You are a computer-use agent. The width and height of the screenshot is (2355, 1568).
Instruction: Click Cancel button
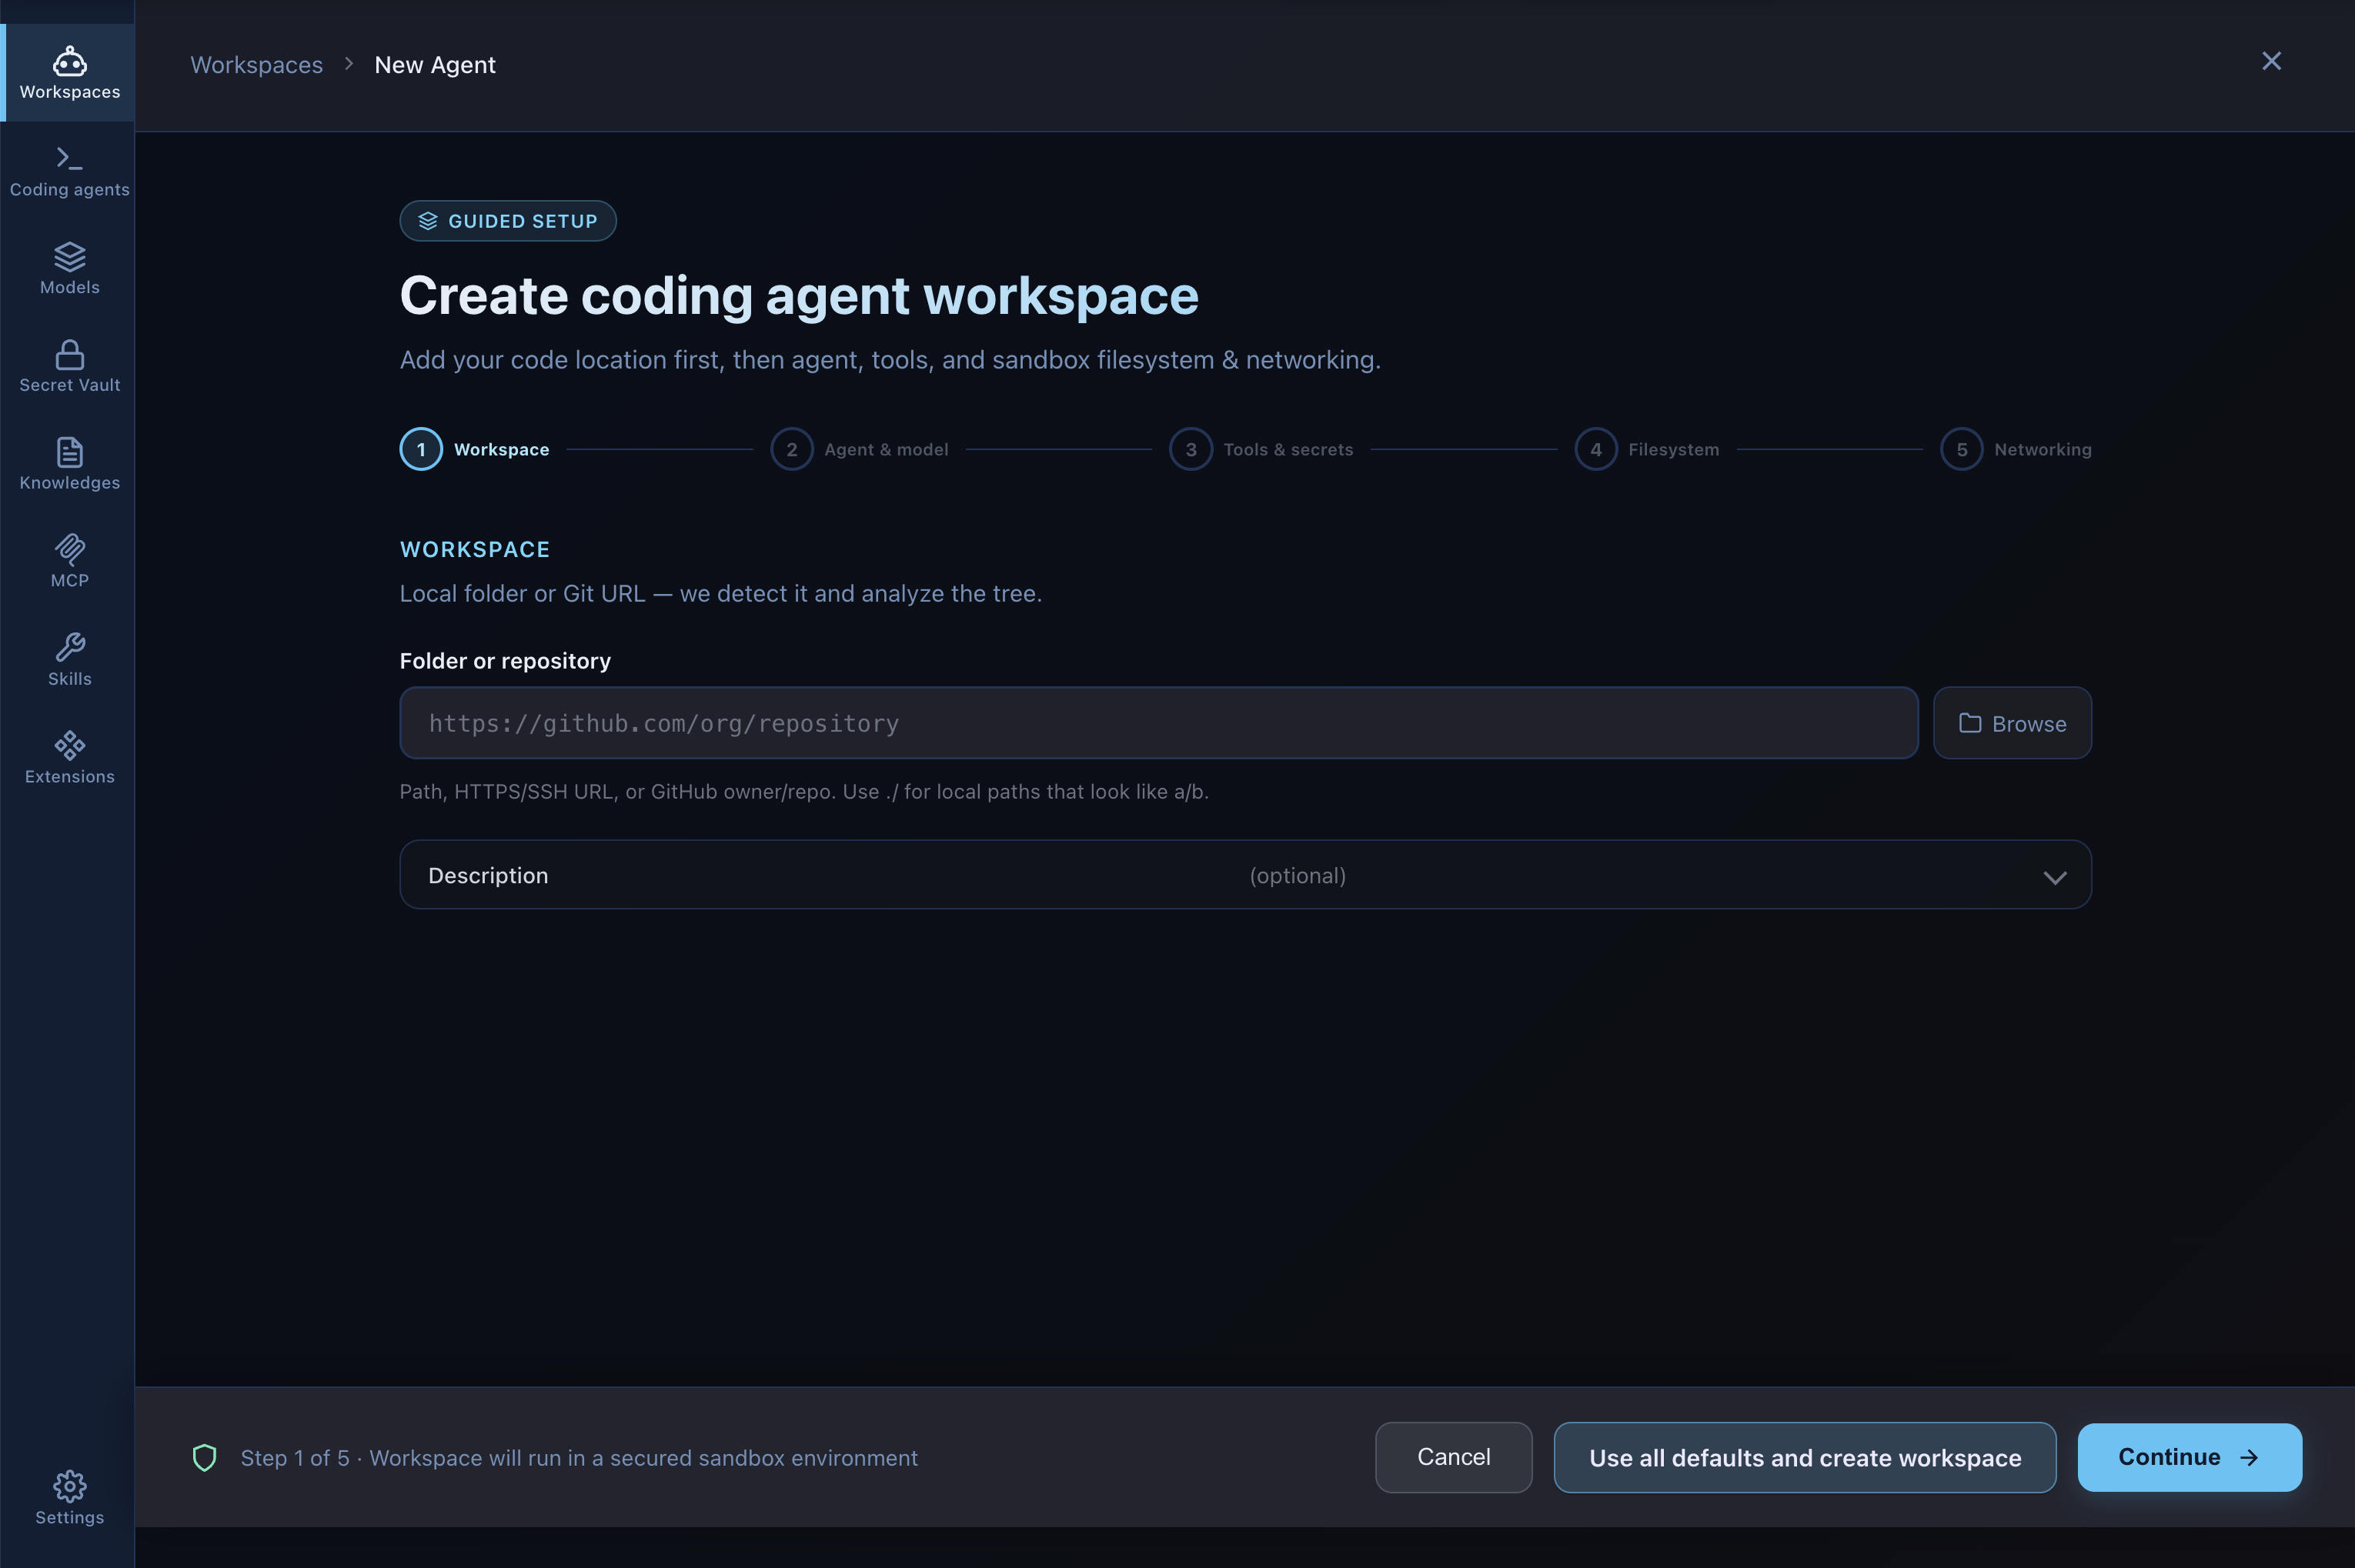click(1453, 1457)
